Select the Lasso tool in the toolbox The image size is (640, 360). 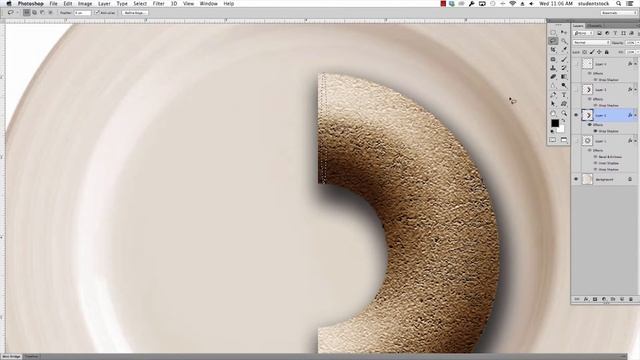pos(553,41)
